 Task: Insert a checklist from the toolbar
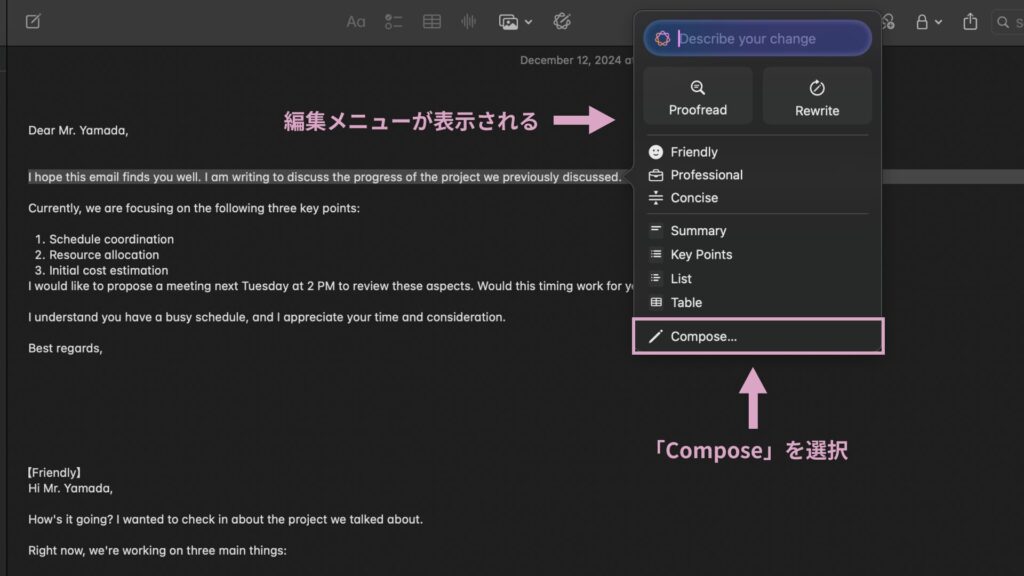point(394,20)
